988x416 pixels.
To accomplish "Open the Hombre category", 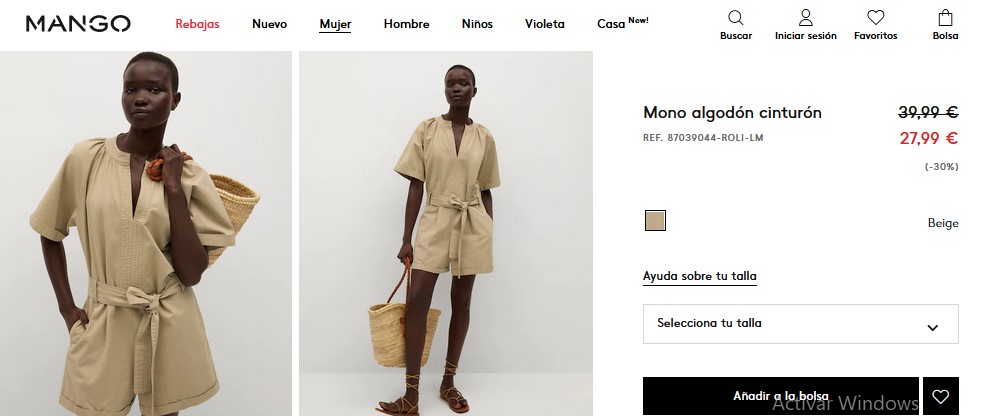I will point(406,24).
